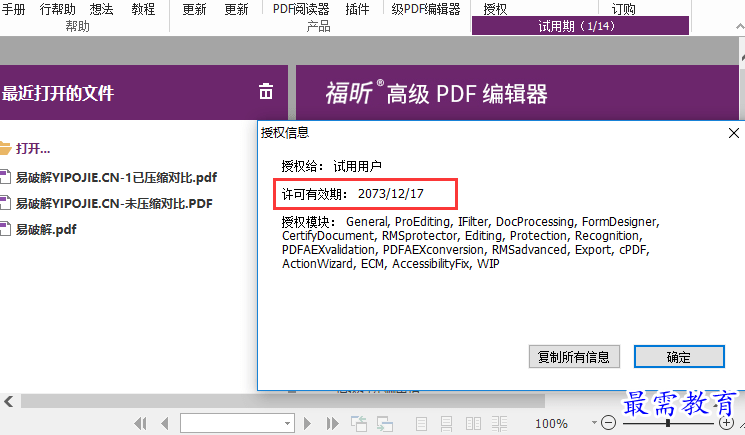Click the zoom slider handle
This screenshot has width=745, height=435.
click(668, 423)
